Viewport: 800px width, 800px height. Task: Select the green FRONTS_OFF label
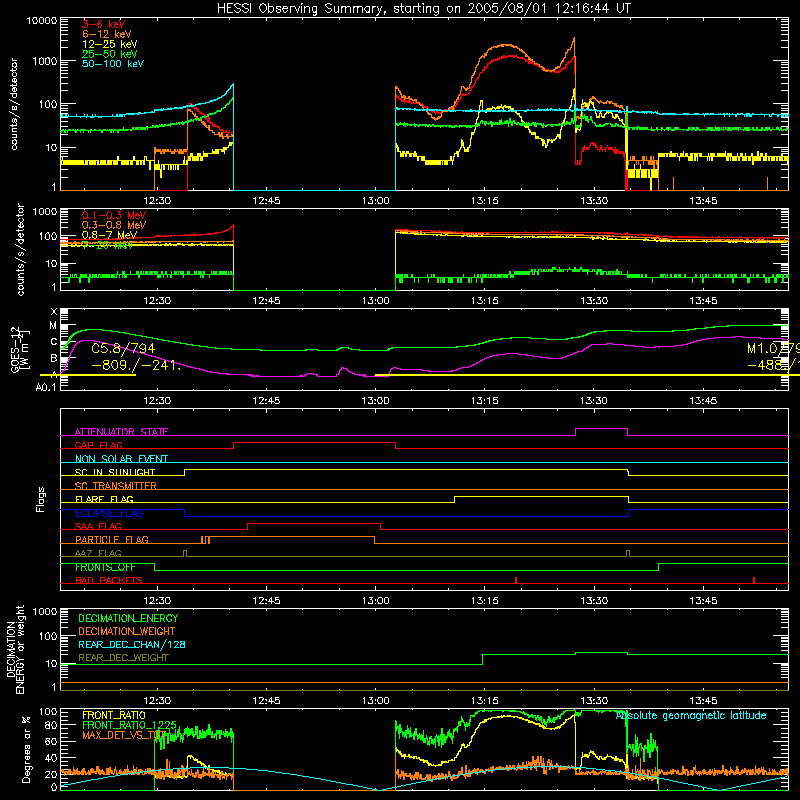pos(105,567)
